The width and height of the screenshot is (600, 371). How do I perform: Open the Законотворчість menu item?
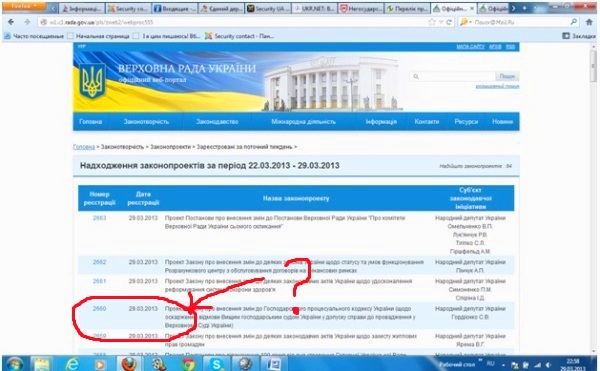146,122
